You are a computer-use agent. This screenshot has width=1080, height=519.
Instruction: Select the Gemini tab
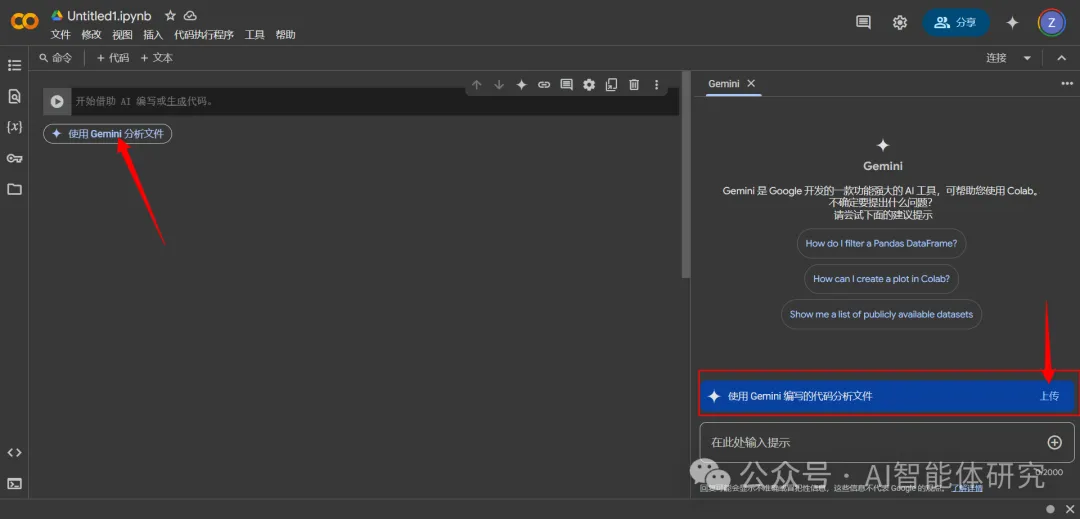[723, 83]
